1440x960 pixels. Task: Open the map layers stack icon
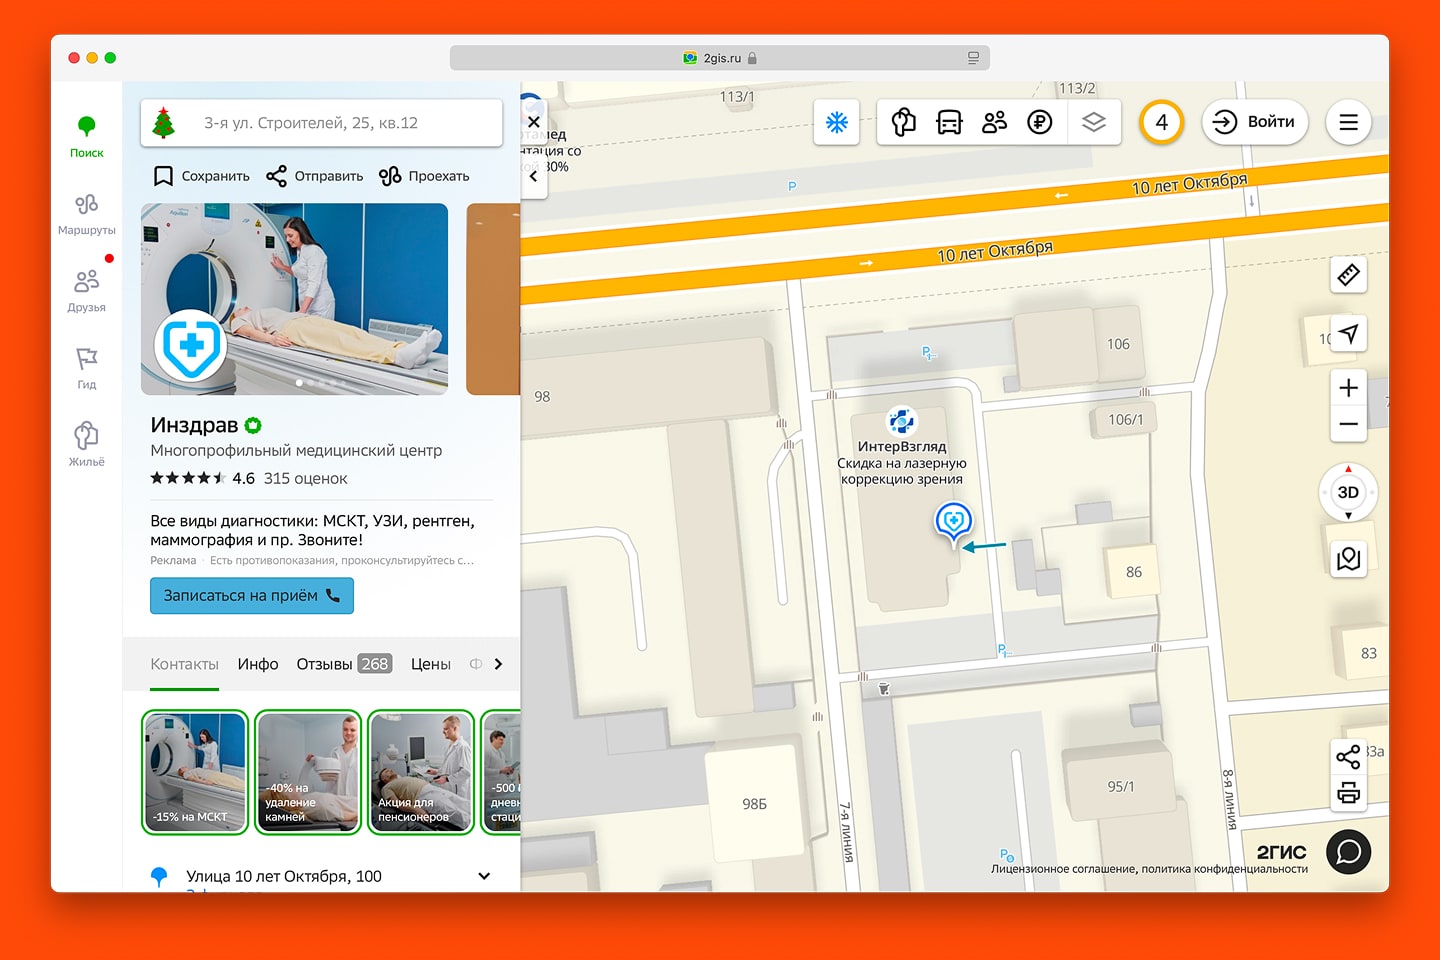(1093, 123)
